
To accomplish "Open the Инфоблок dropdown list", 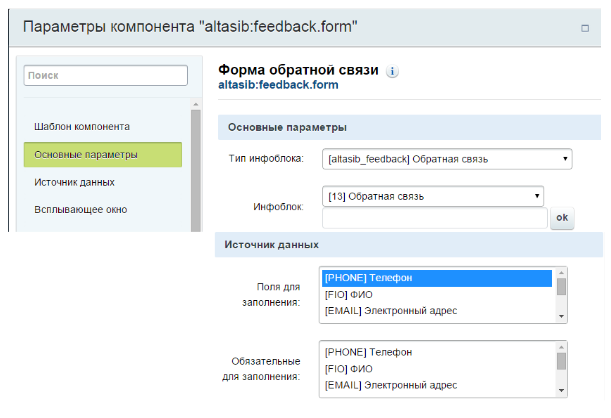I will click(x=432, y=196).
